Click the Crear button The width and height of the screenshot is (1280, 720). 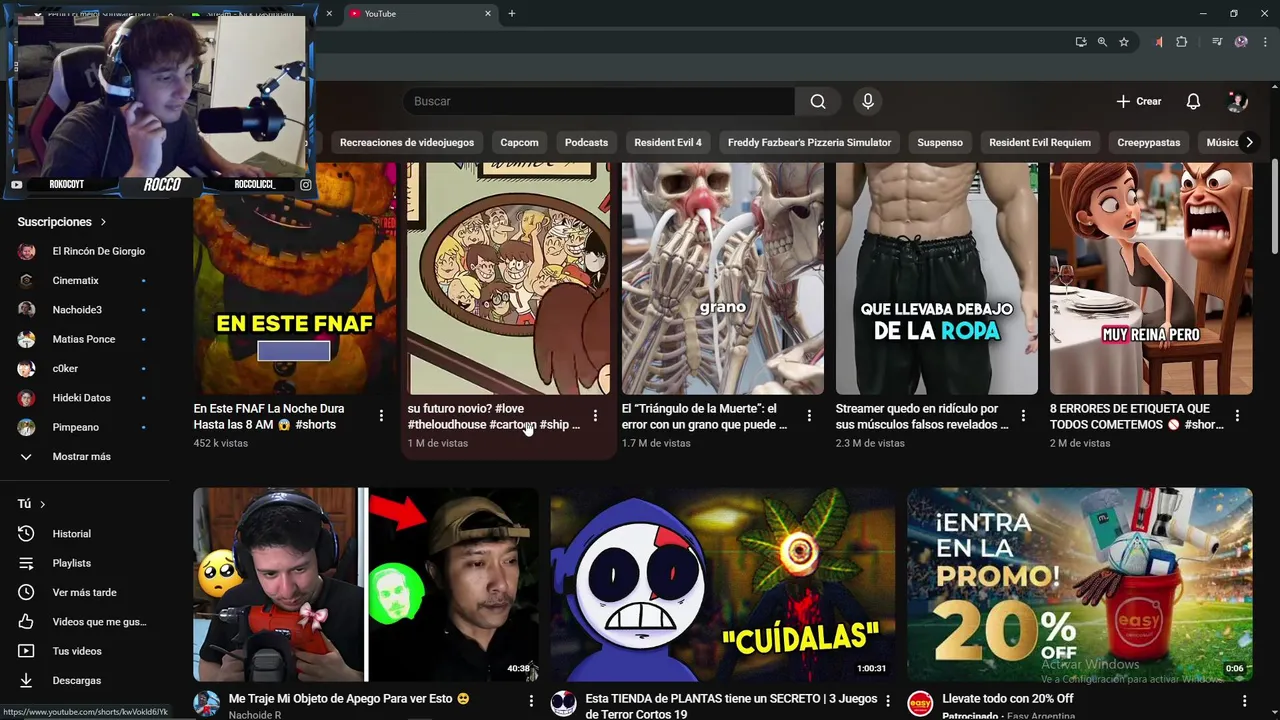point(1139,101)
